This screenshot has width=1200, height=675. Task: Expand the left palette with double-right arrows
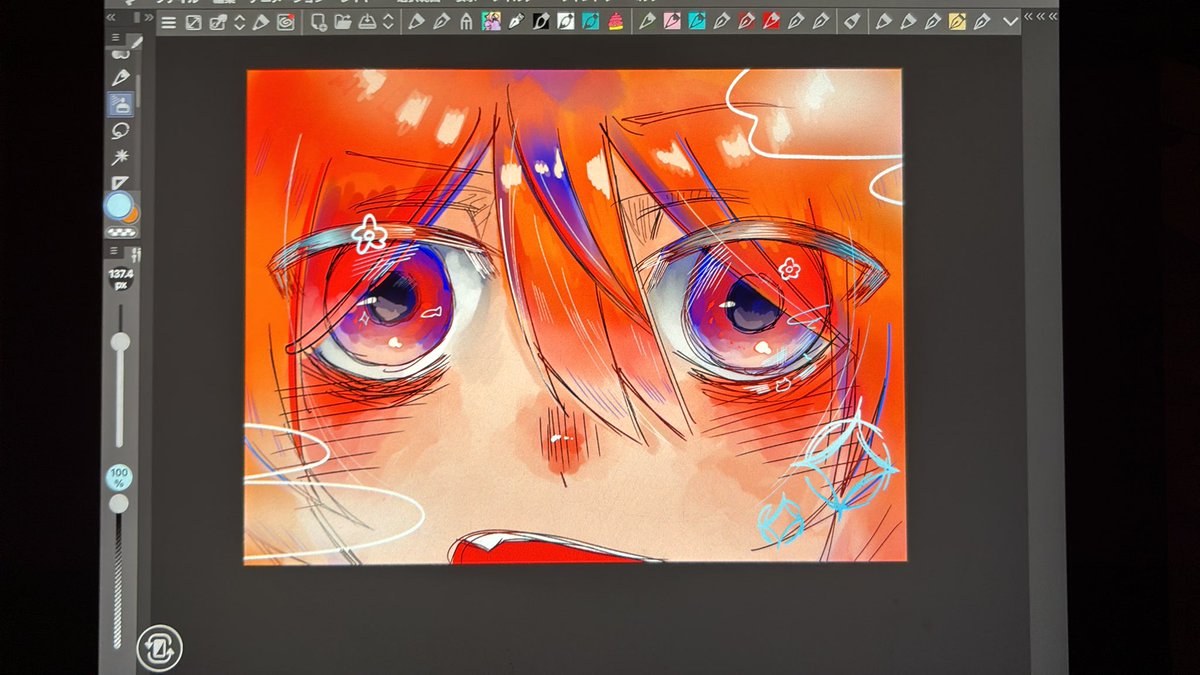pyautogui.click(x=148, y=18)
